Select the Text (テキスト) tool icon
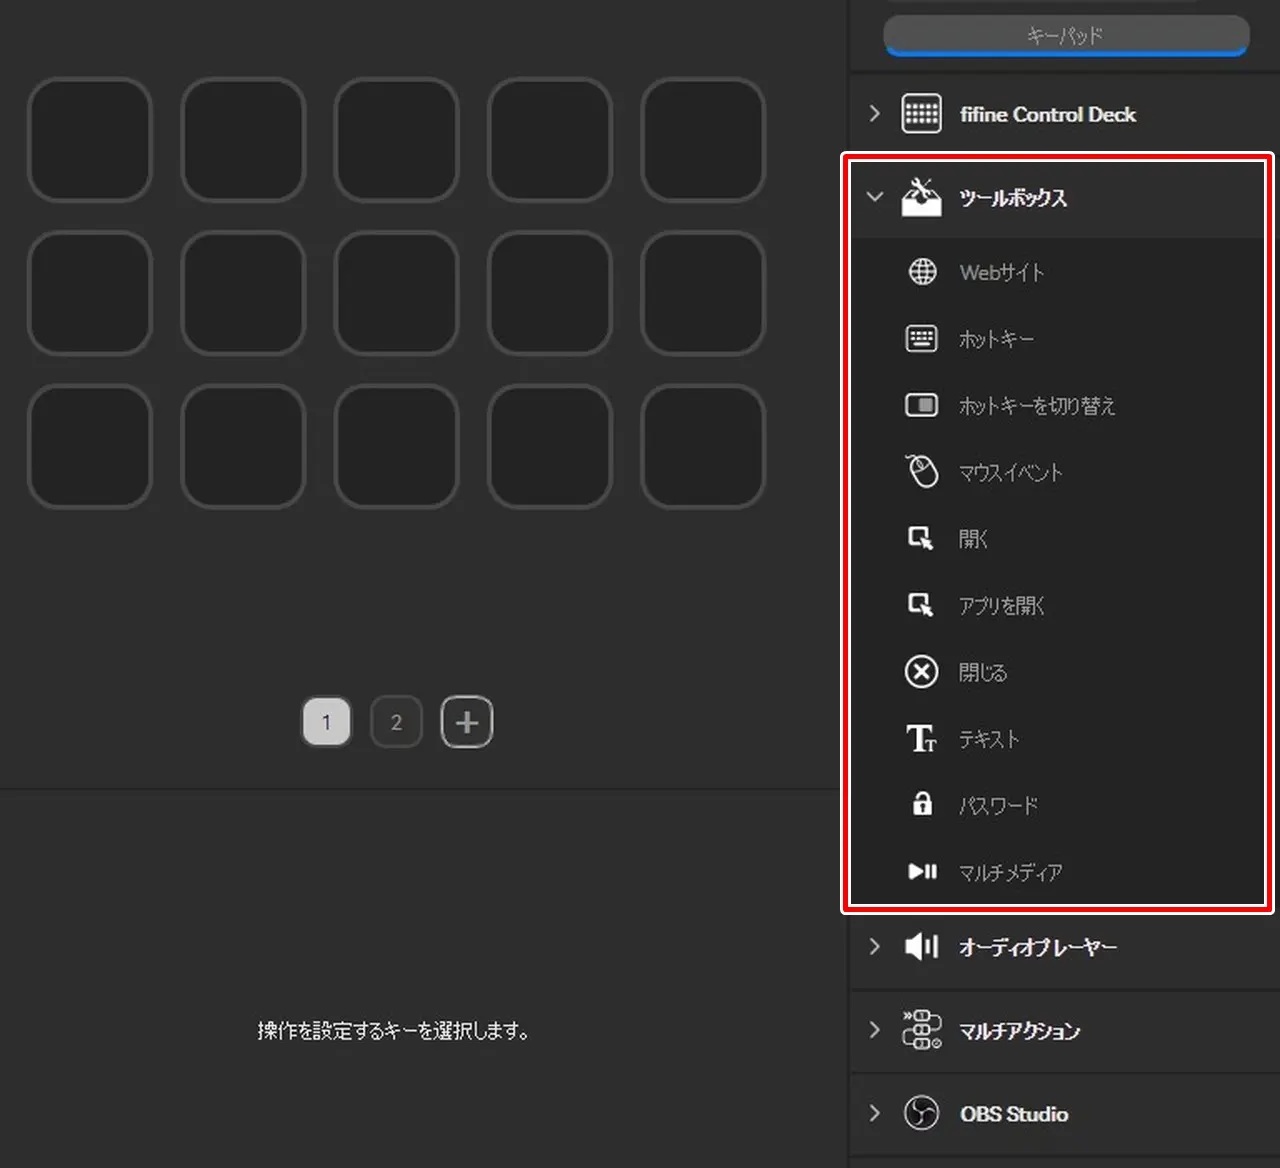The width and height of the screenshot is (1280, 1168). [921, 739]
